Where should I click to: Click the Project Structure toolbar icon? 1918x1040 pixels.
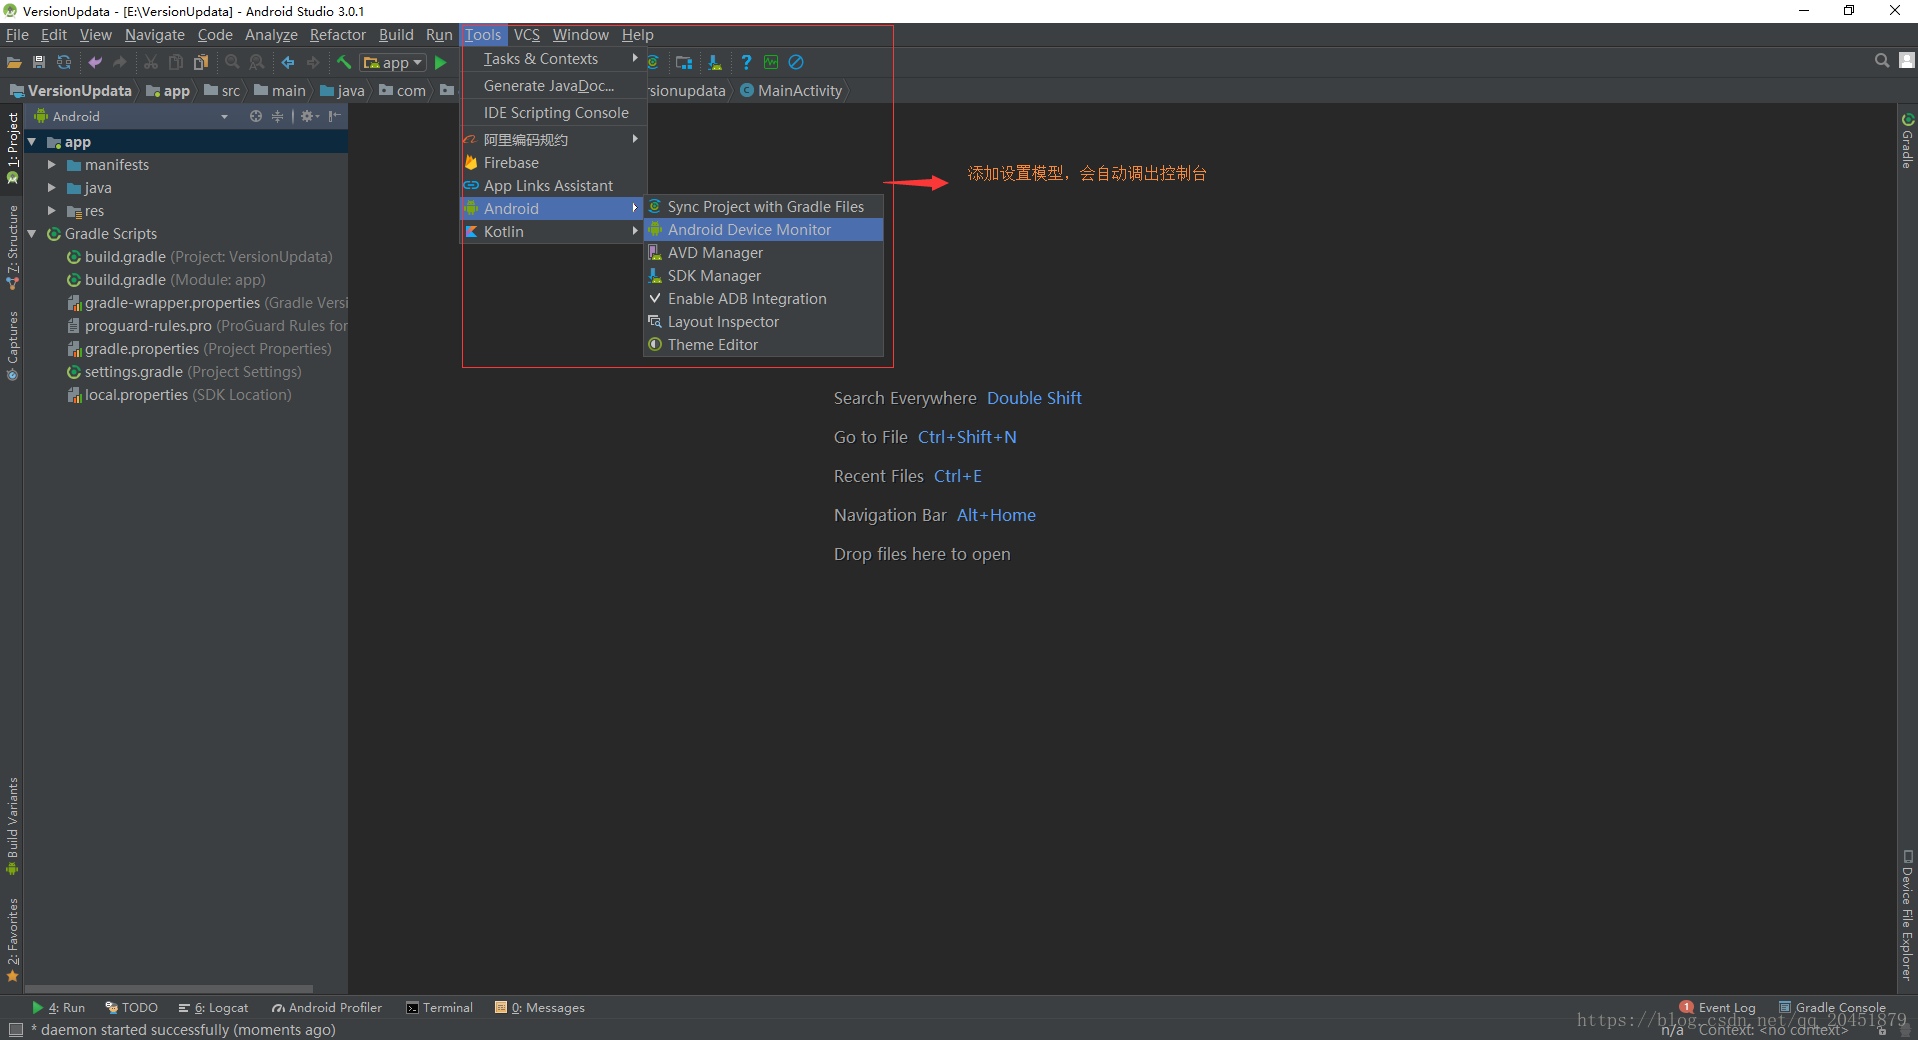684,62
